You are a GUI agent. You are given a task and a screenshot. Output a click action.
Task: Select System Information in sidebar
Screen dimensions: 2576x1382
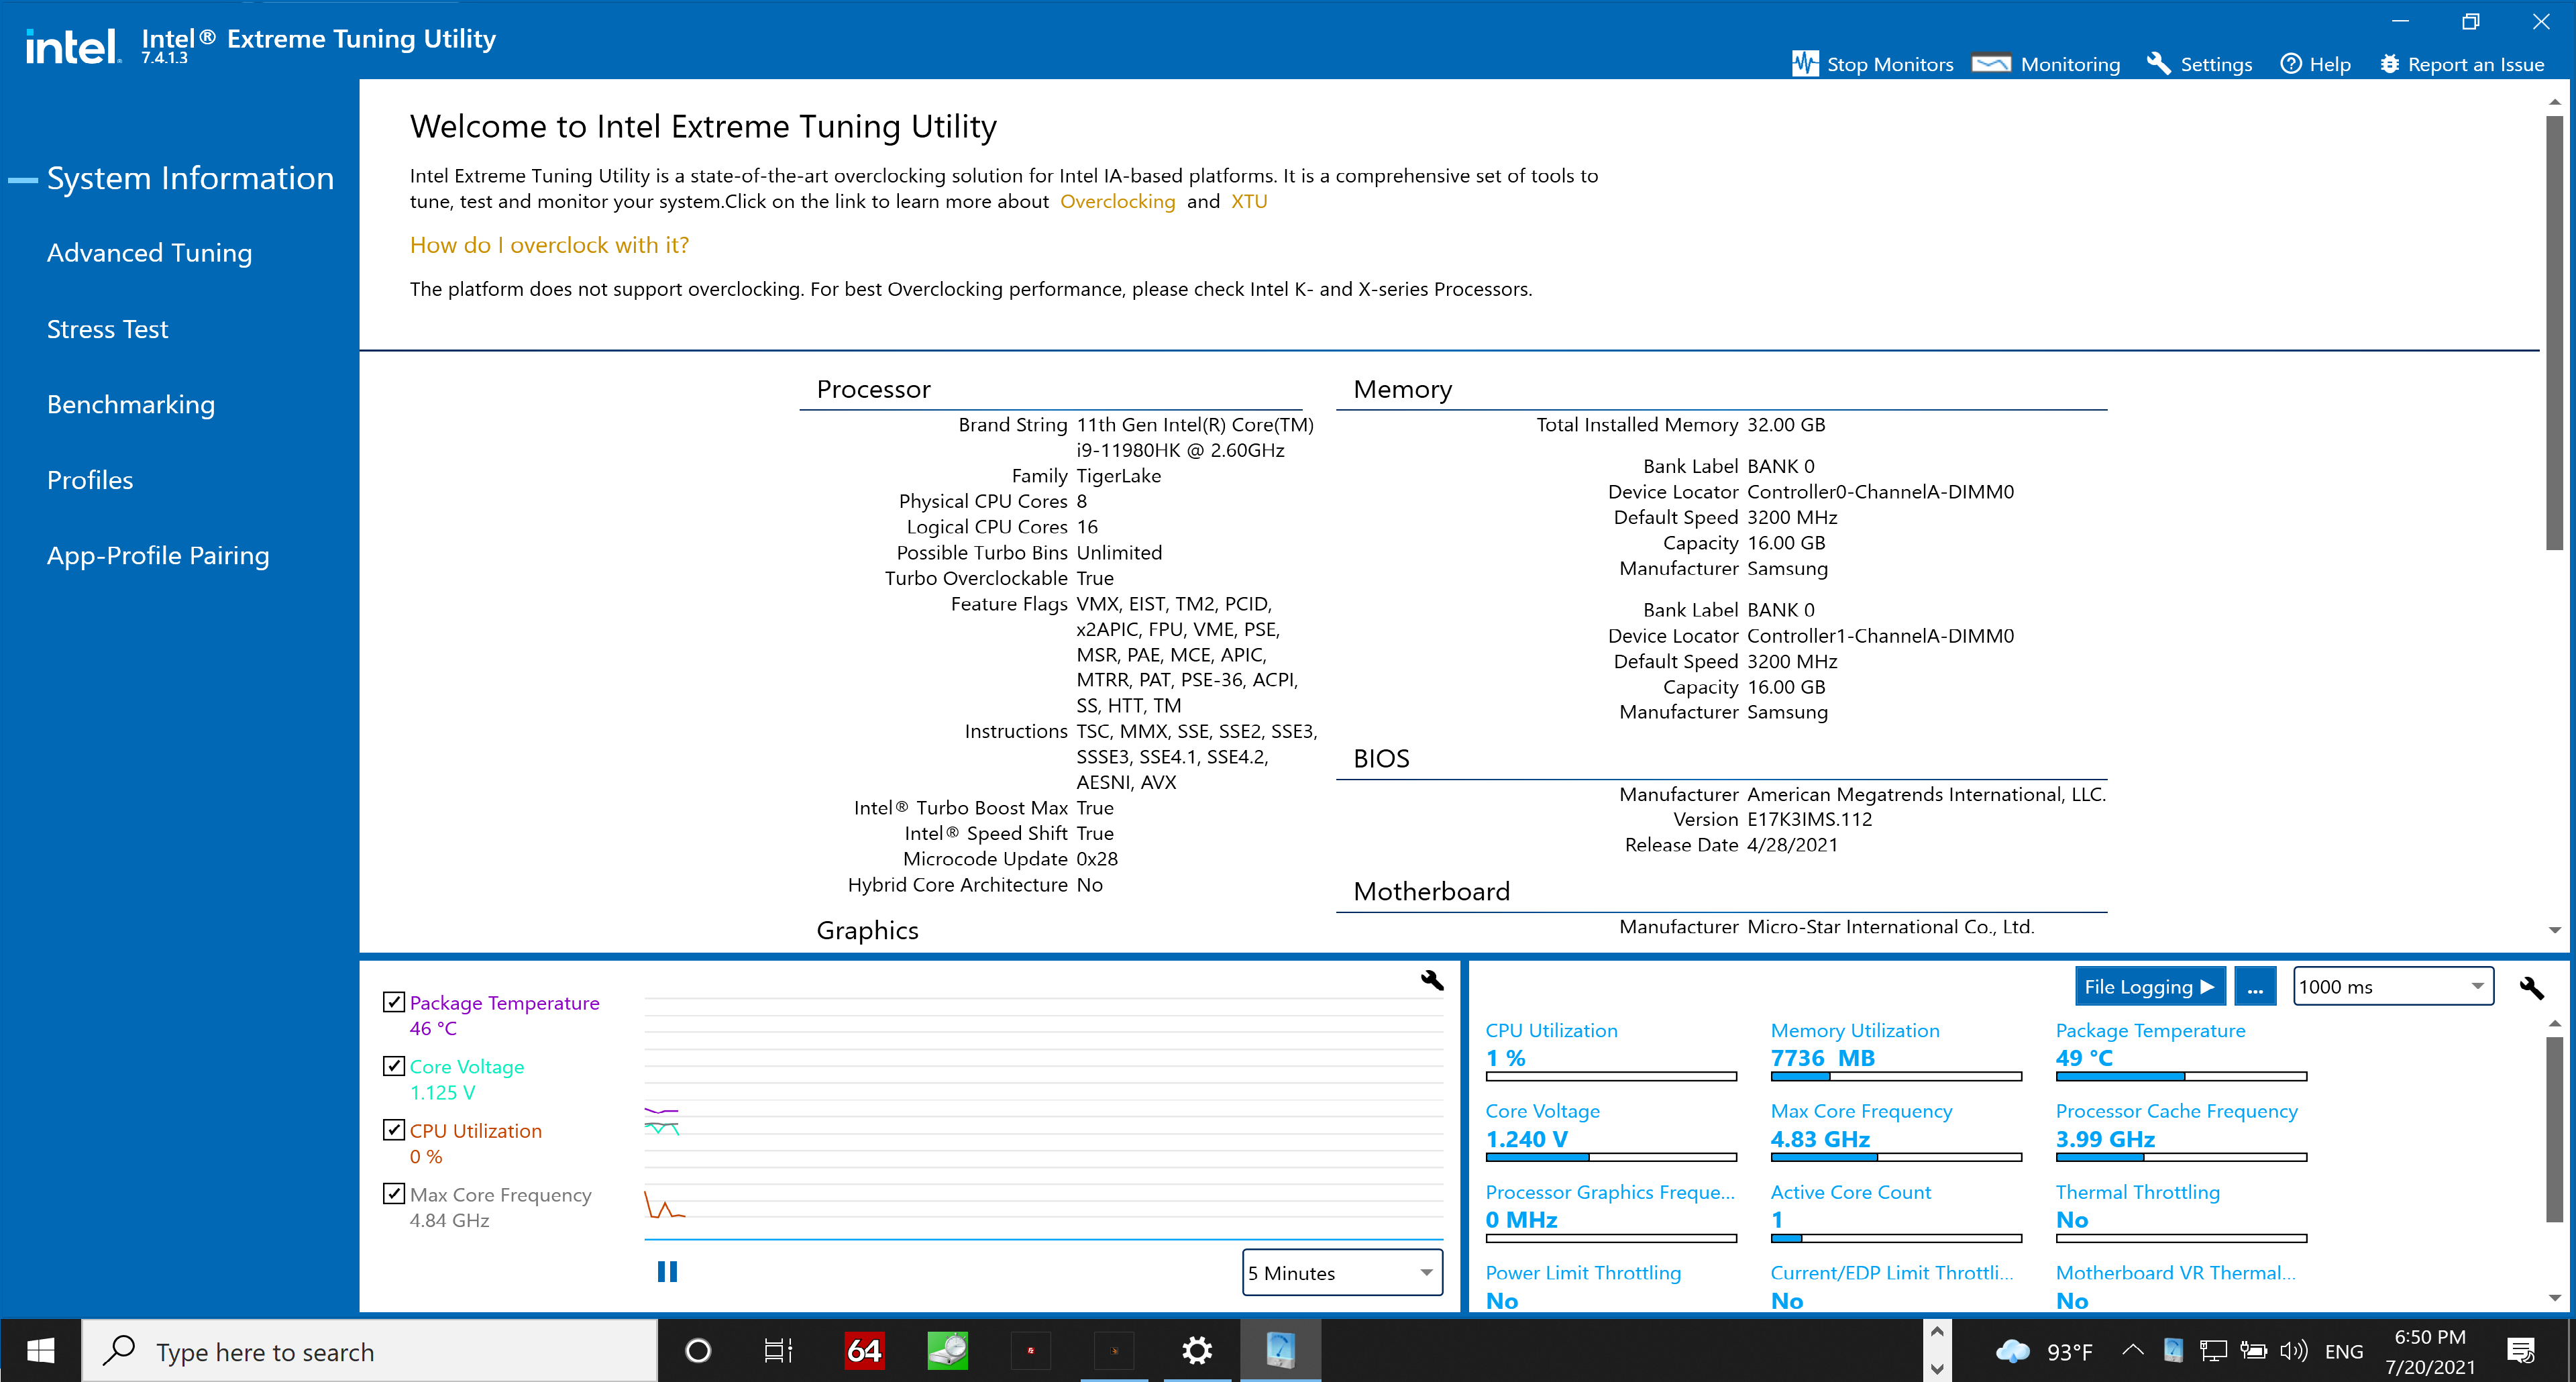tap(190, 178)
